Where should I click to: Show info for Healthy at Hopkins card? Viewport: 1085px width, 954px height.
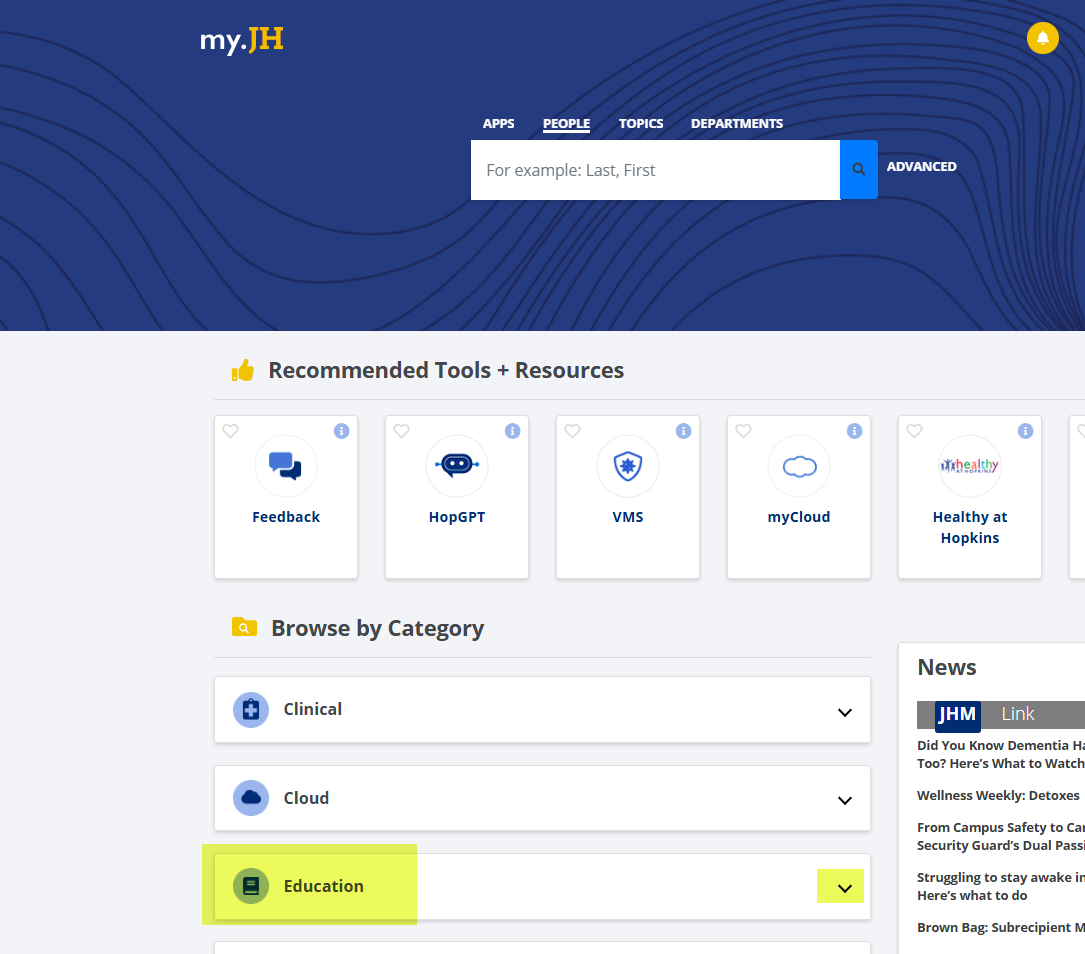point(1025,431)
